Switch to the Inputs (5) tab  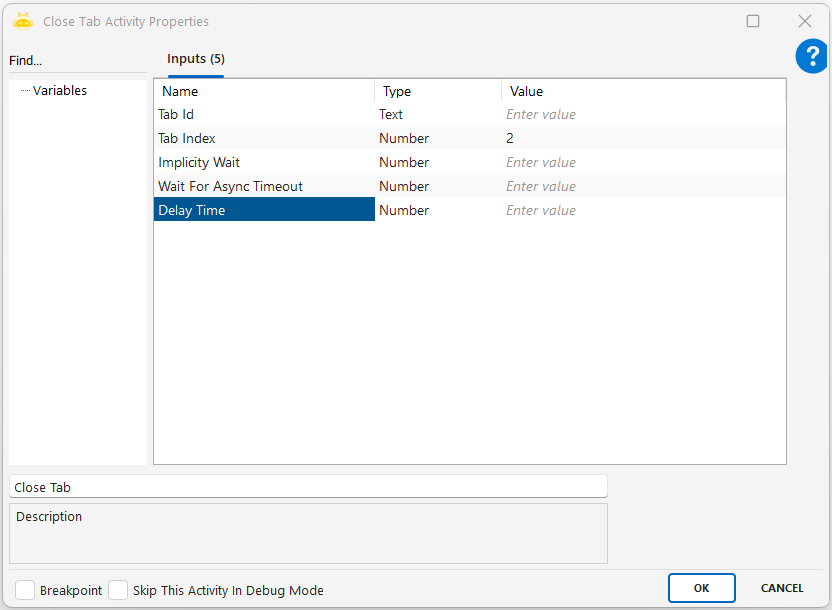click(195, 59)
